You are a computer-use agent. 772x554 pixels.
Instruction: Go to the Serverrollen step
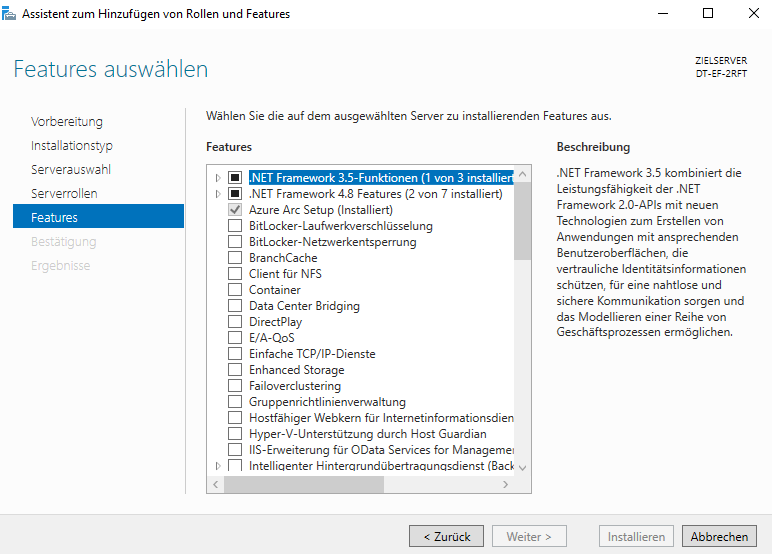64,193
